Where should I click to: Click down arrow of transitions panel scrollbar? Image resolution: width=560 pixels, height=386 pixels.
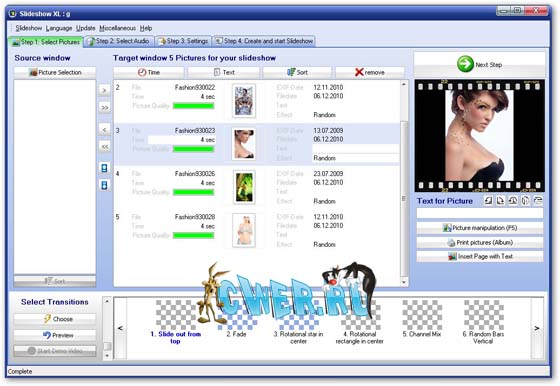click(x=107, y=356)
